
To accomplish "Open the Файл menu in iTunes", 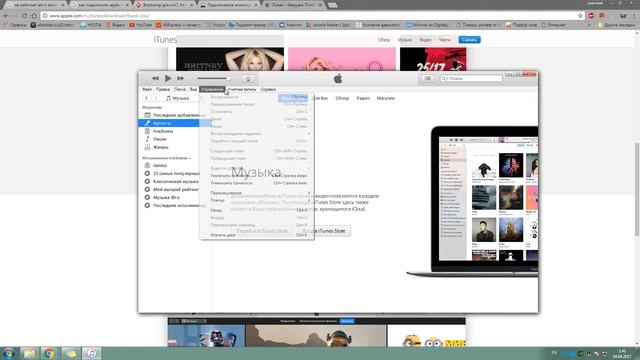I will [x=147, y=89].
